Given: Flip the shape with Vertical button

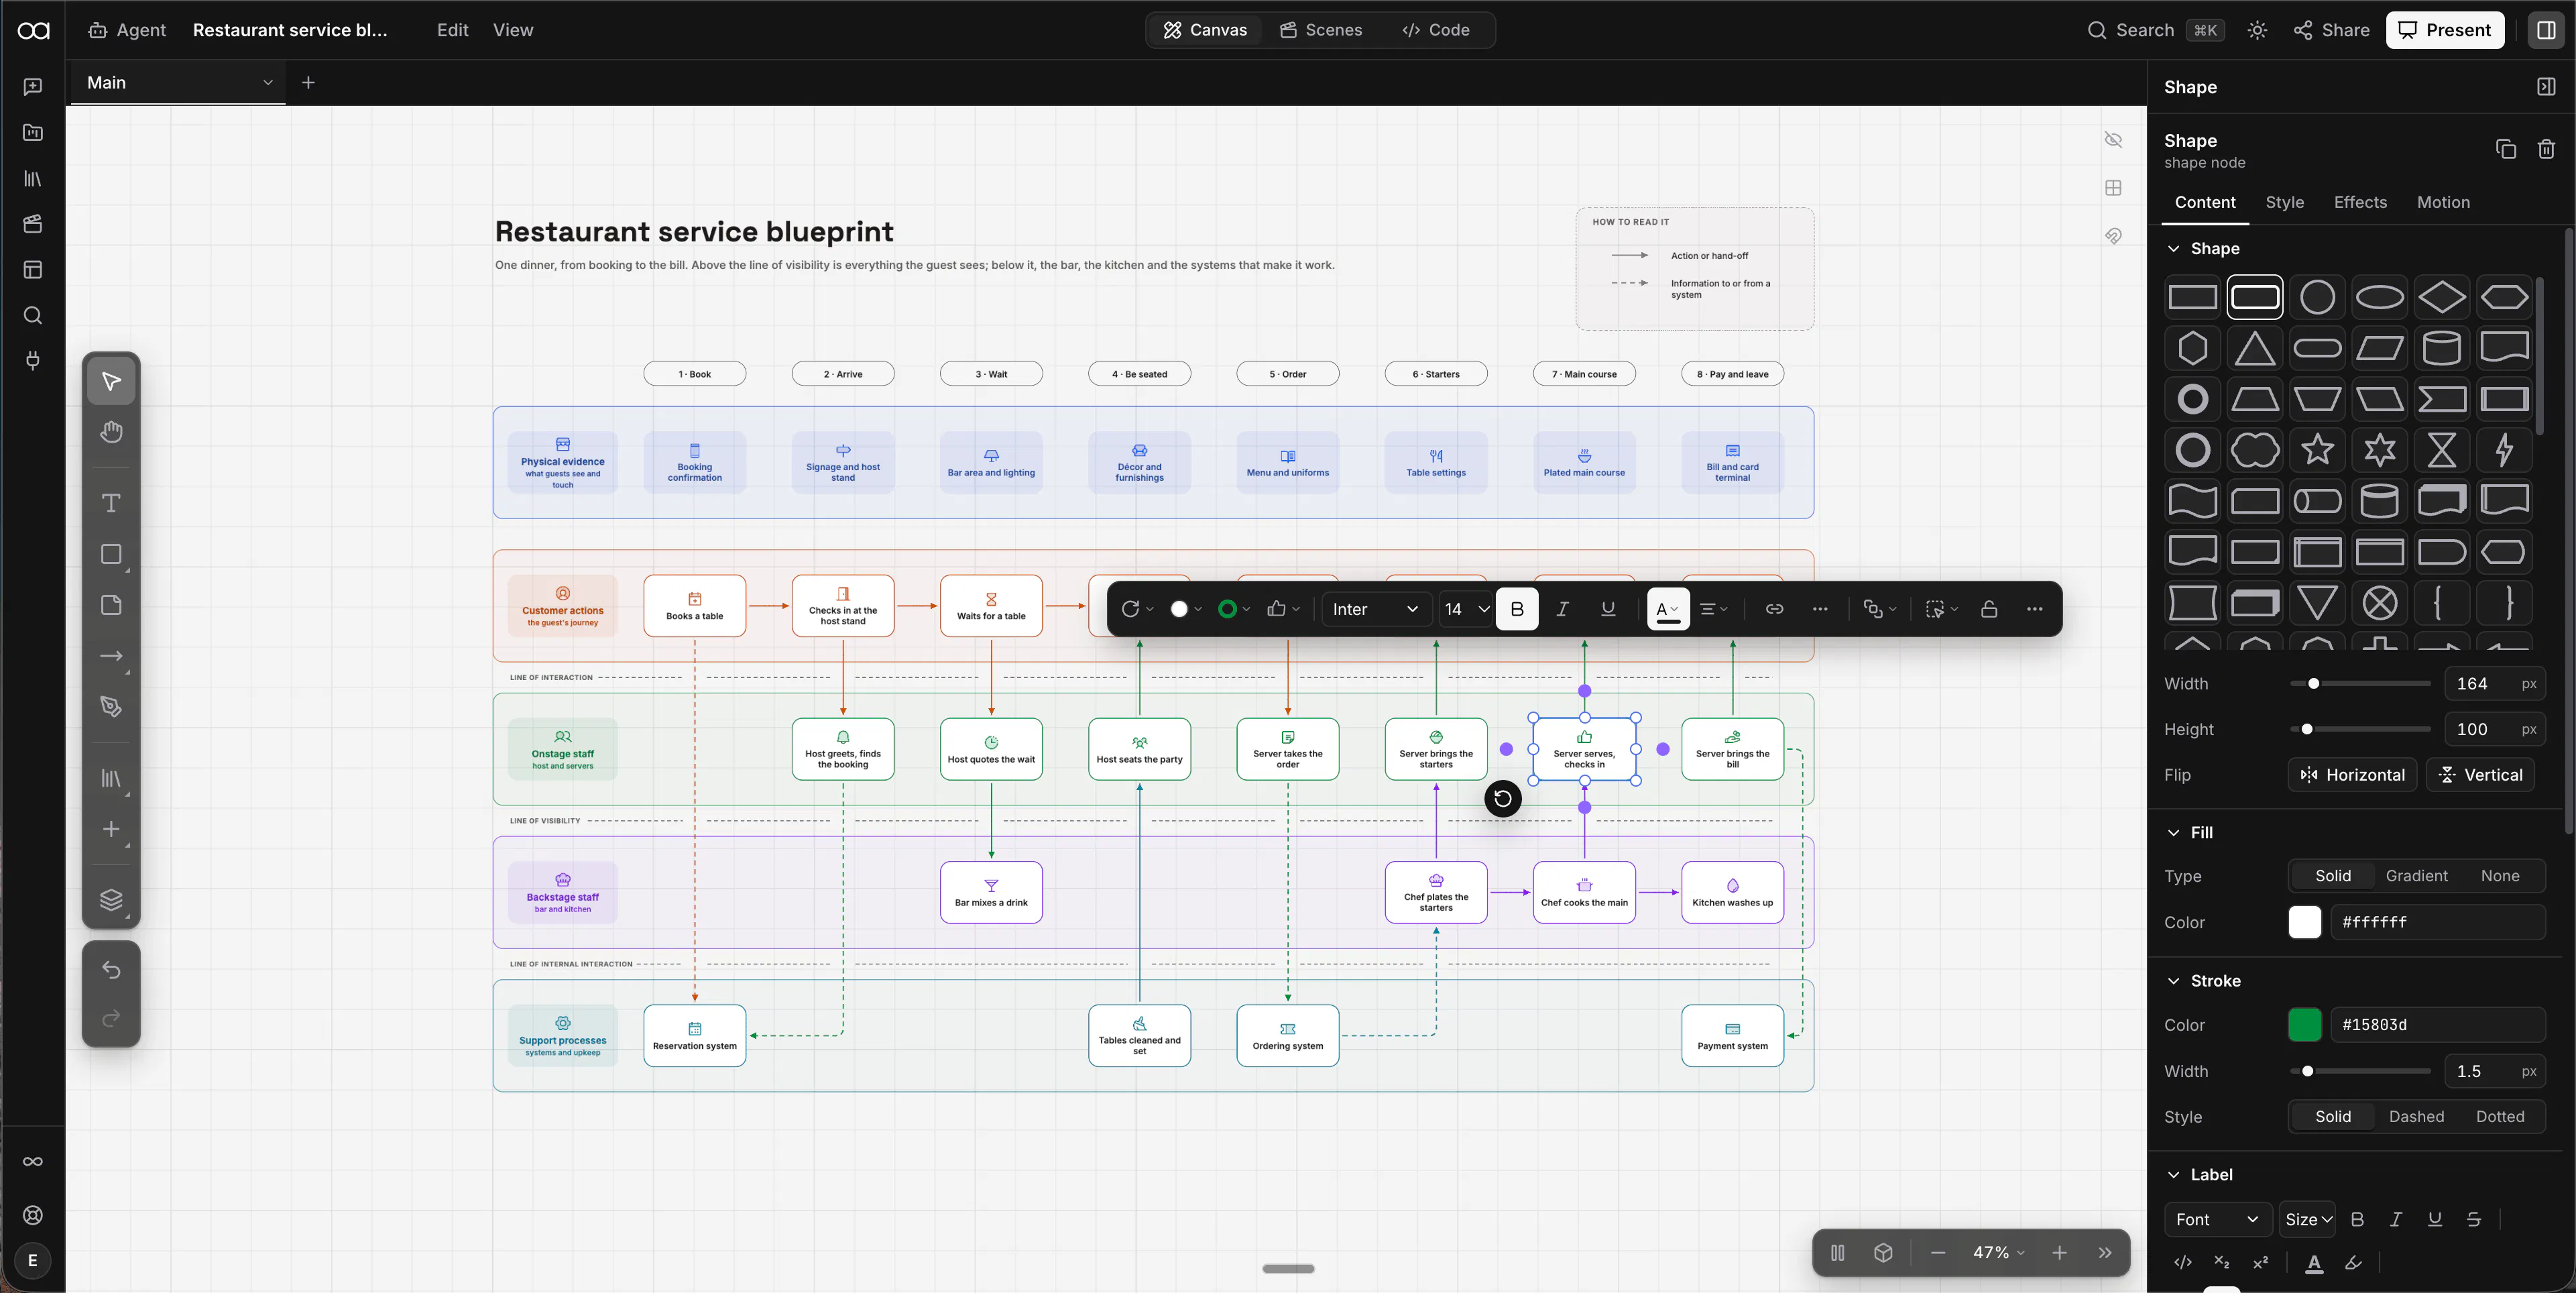Looking at the screenshot, I should (2479, 775).
